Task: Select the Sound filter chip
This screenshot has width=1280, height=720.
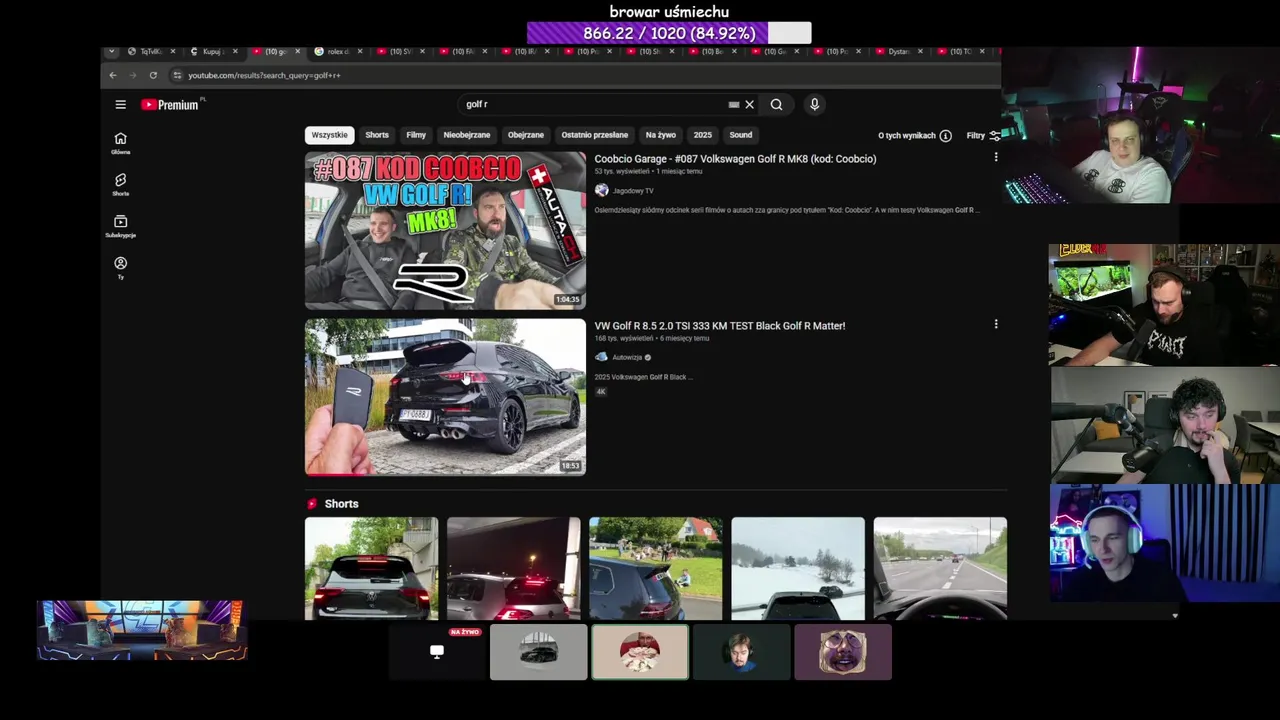Action: 741,135
